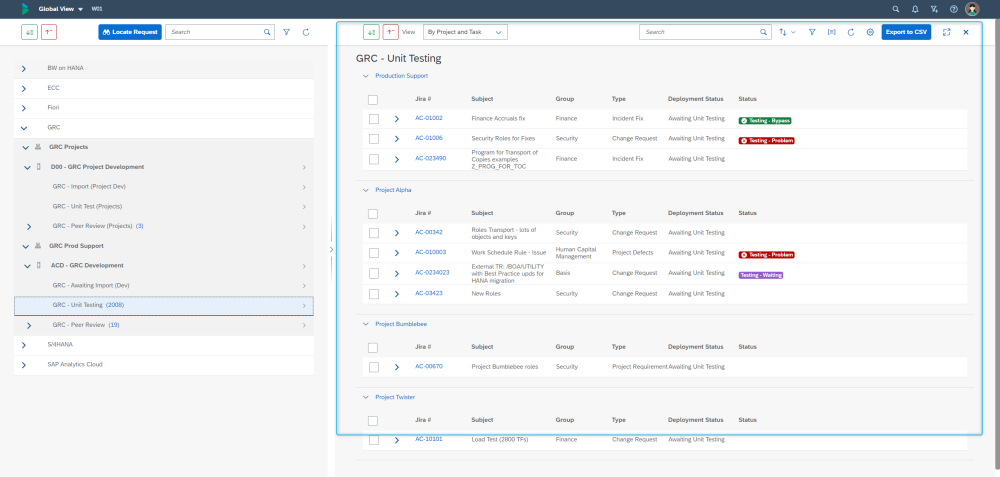
Task: Select GRC - Peer Review (19) item
Action: click(86, 325)
